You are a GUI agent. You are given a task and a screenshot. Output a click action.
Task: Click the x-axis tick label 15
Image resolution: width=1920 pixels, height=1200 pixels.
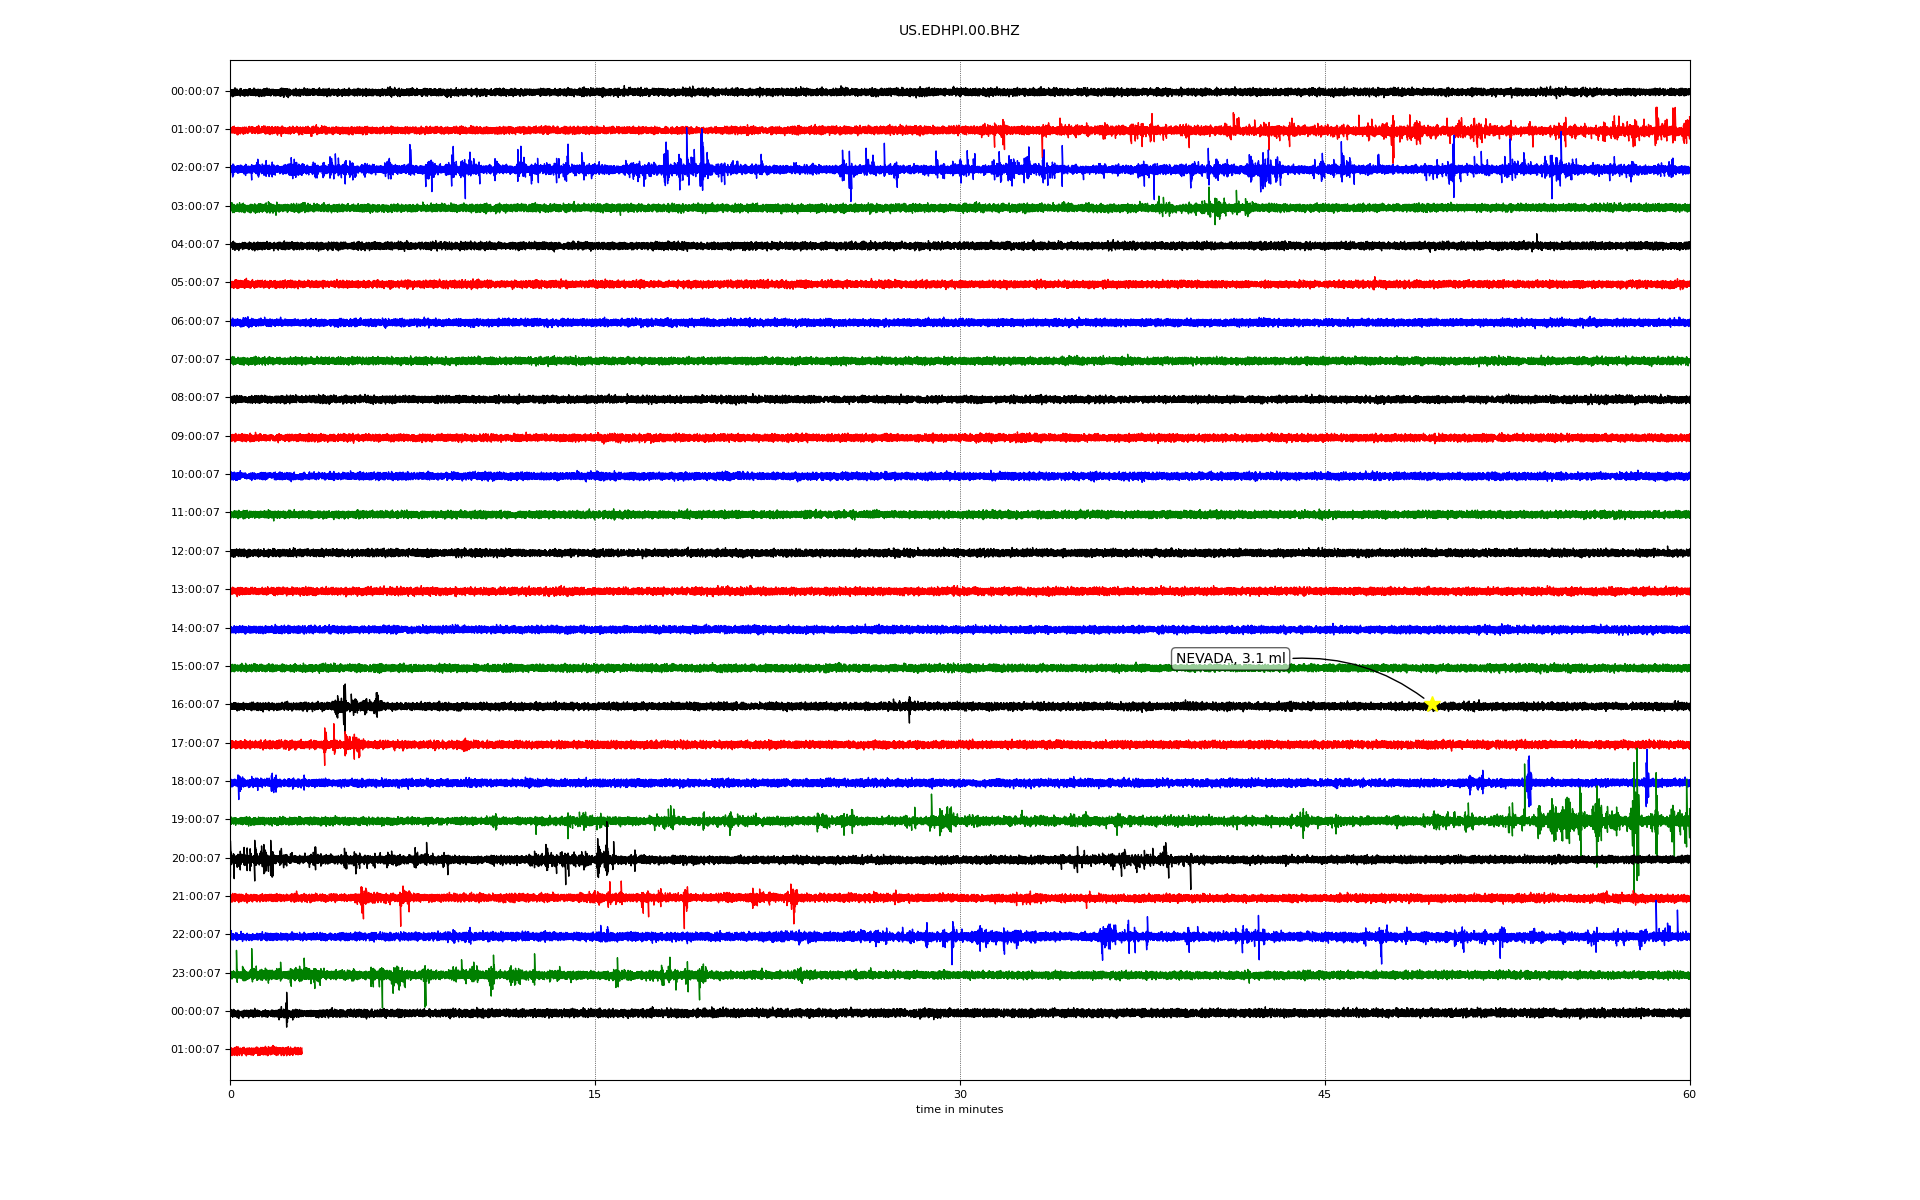[x=595, y=1095]
